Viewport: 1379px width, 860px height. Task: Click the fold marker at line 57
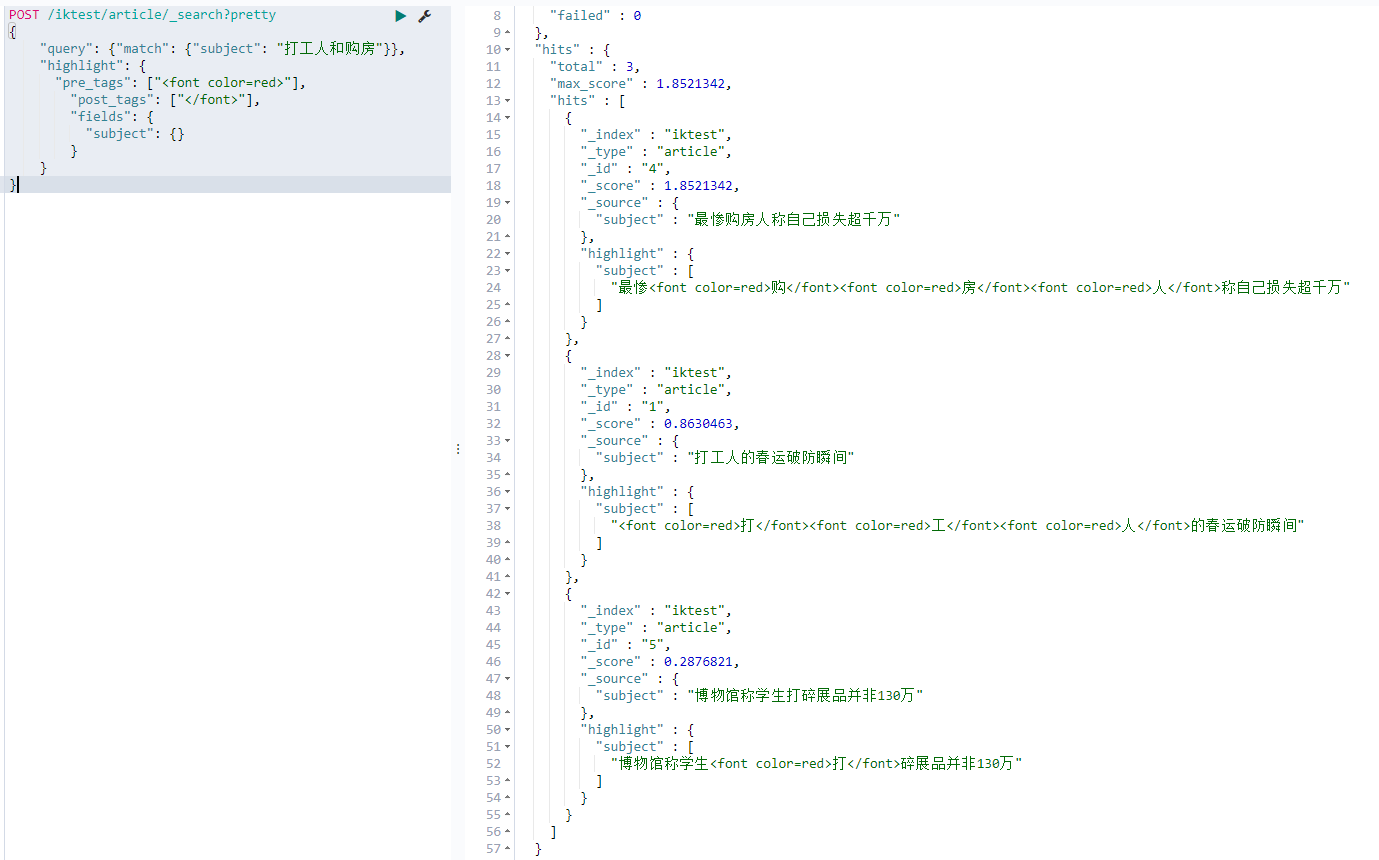pos(507,849)
